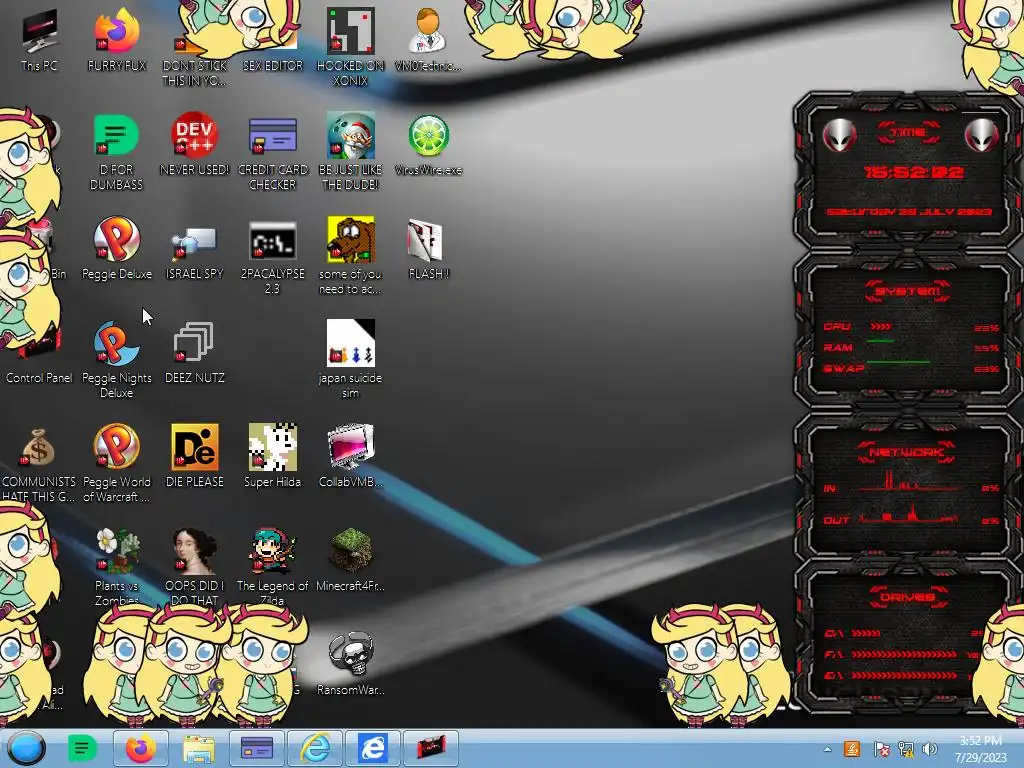Click the NETWORK IN graph
This screenshot has height=768, width=1024.
click(909, 483)
